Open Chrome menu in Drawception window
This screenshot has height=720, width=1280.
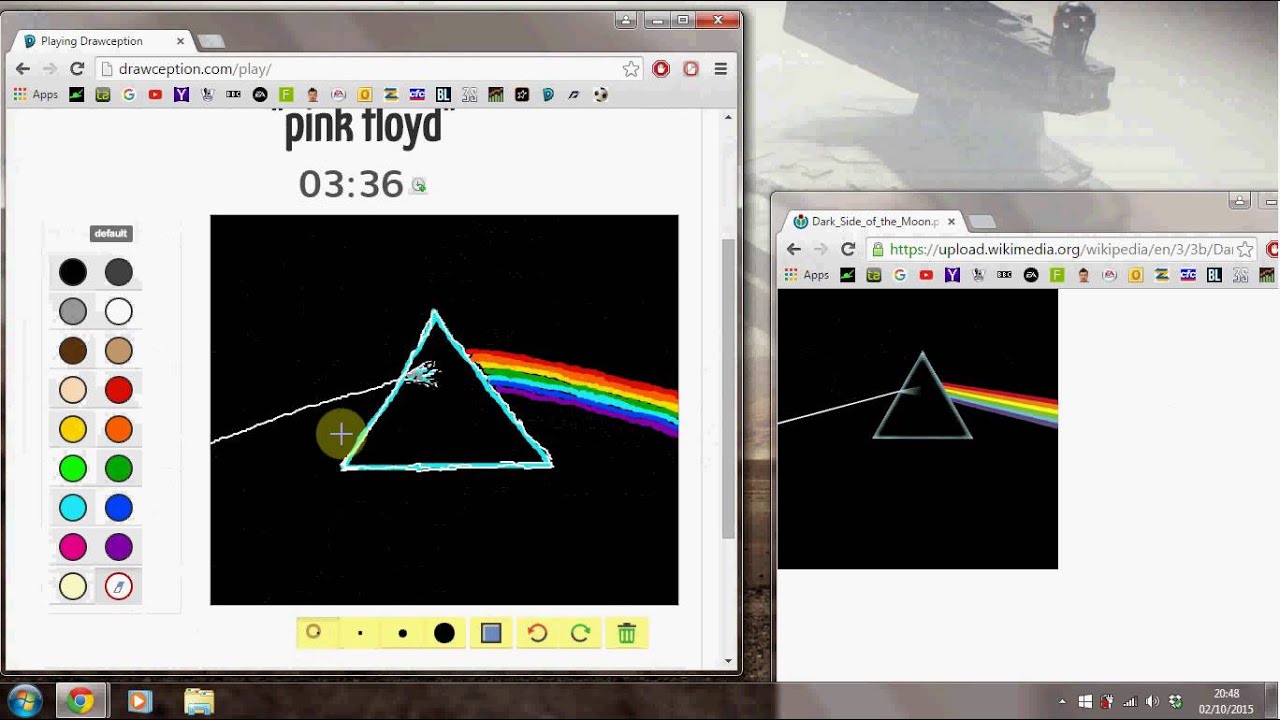click(720, 69)
